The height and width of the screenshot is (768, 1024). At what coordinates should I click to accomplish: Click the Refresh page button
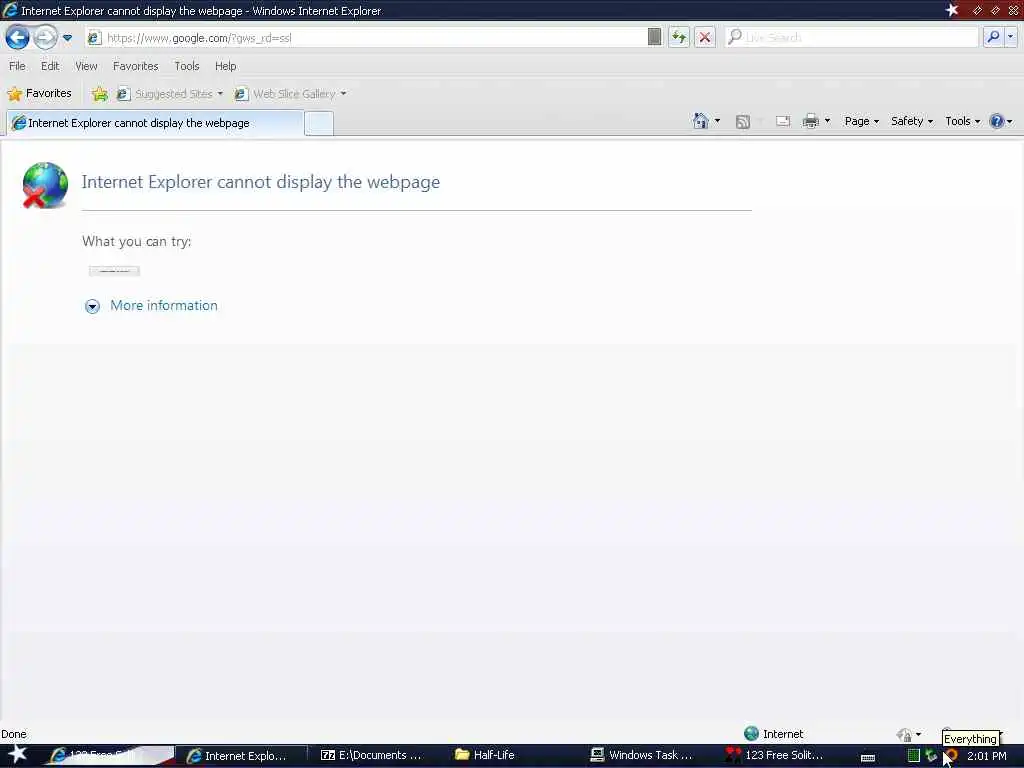pos(679,37)
